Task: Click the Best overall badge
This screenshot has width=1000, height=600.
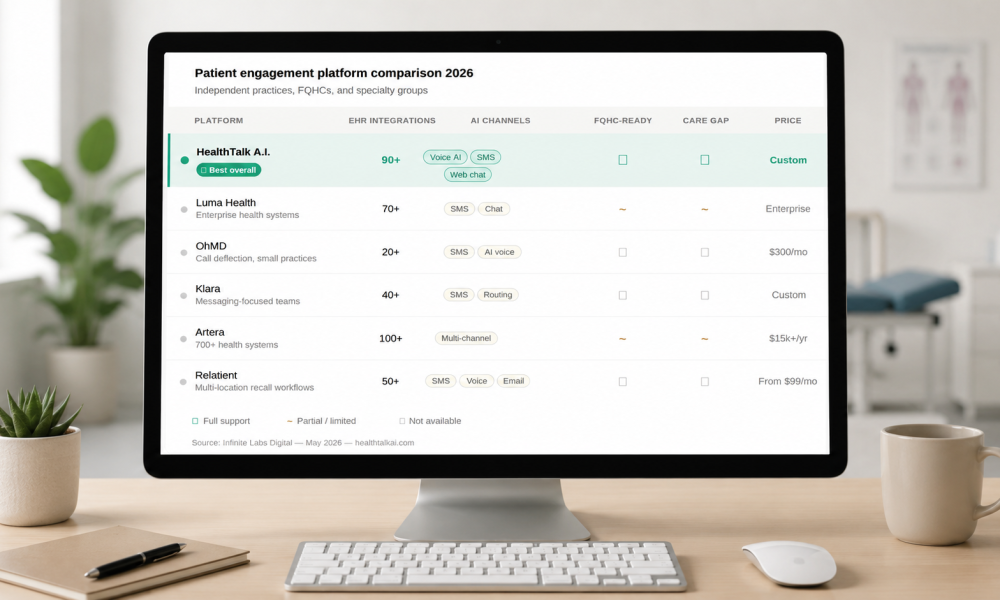Action: [229, 170]
